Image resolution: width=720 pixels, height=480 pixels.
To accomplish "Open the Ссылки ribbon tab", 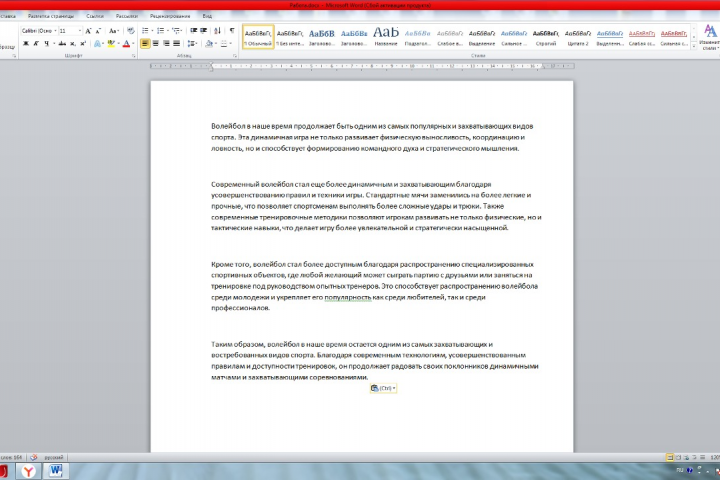I will [x=95, y=16].
